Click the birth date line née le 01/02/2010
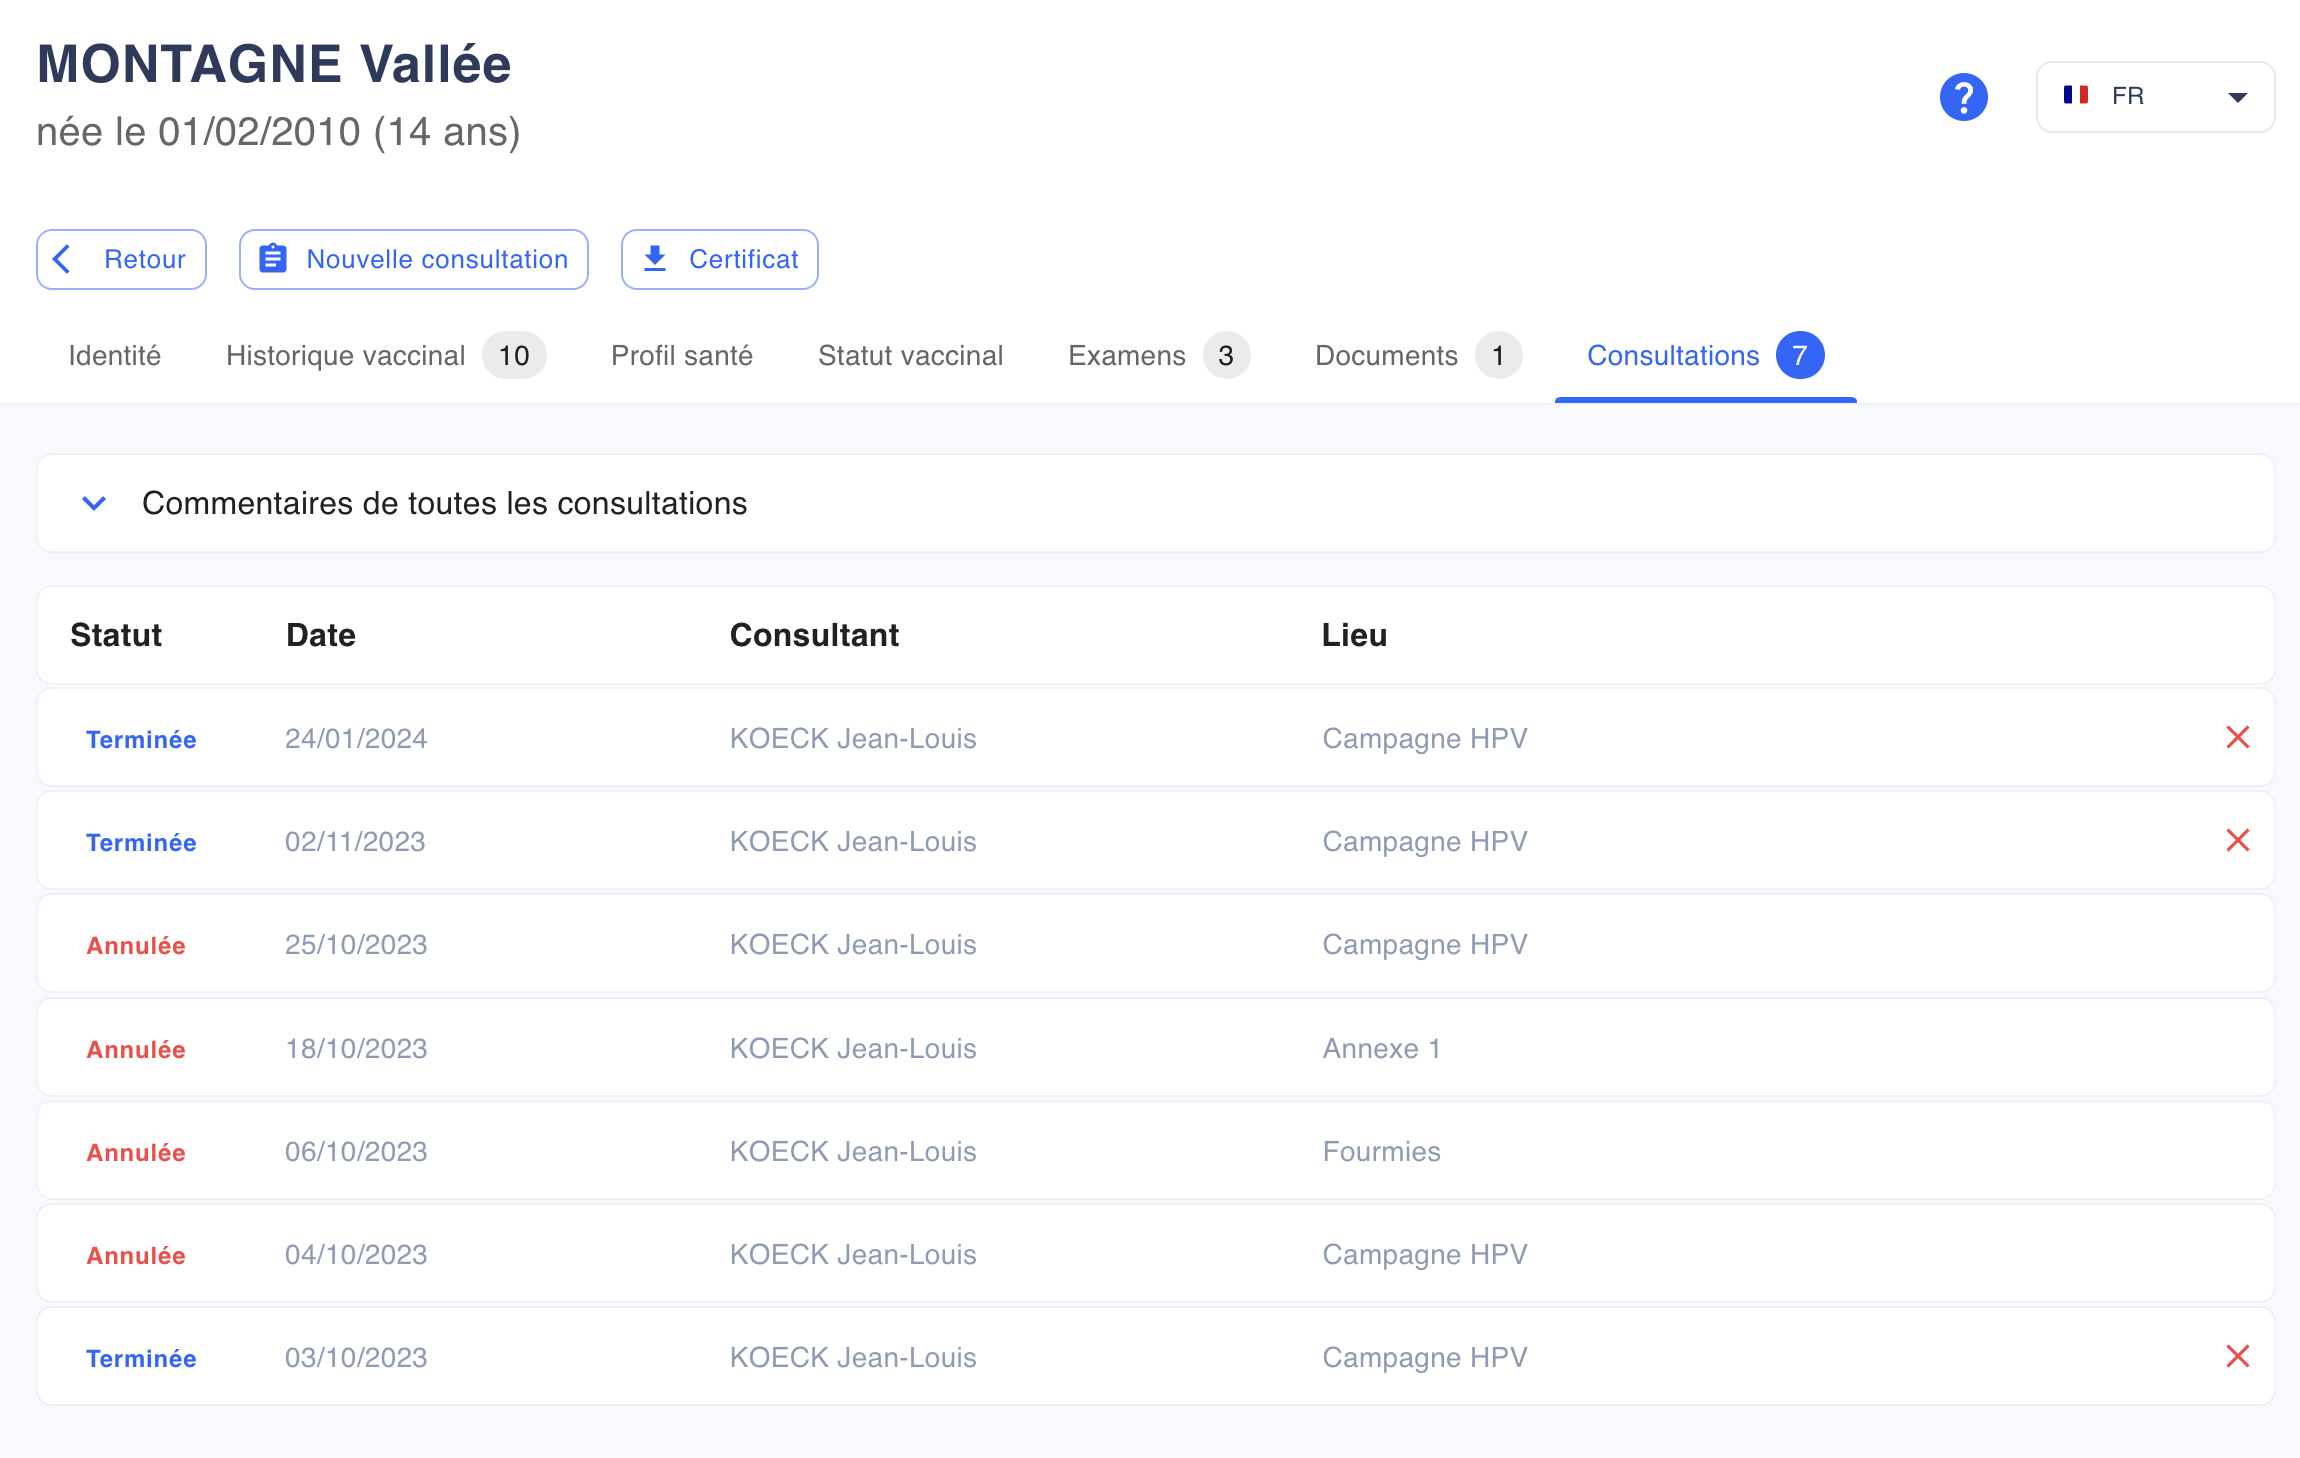The width and height of the screenshot is (2300, 1458). coord(278,132)
